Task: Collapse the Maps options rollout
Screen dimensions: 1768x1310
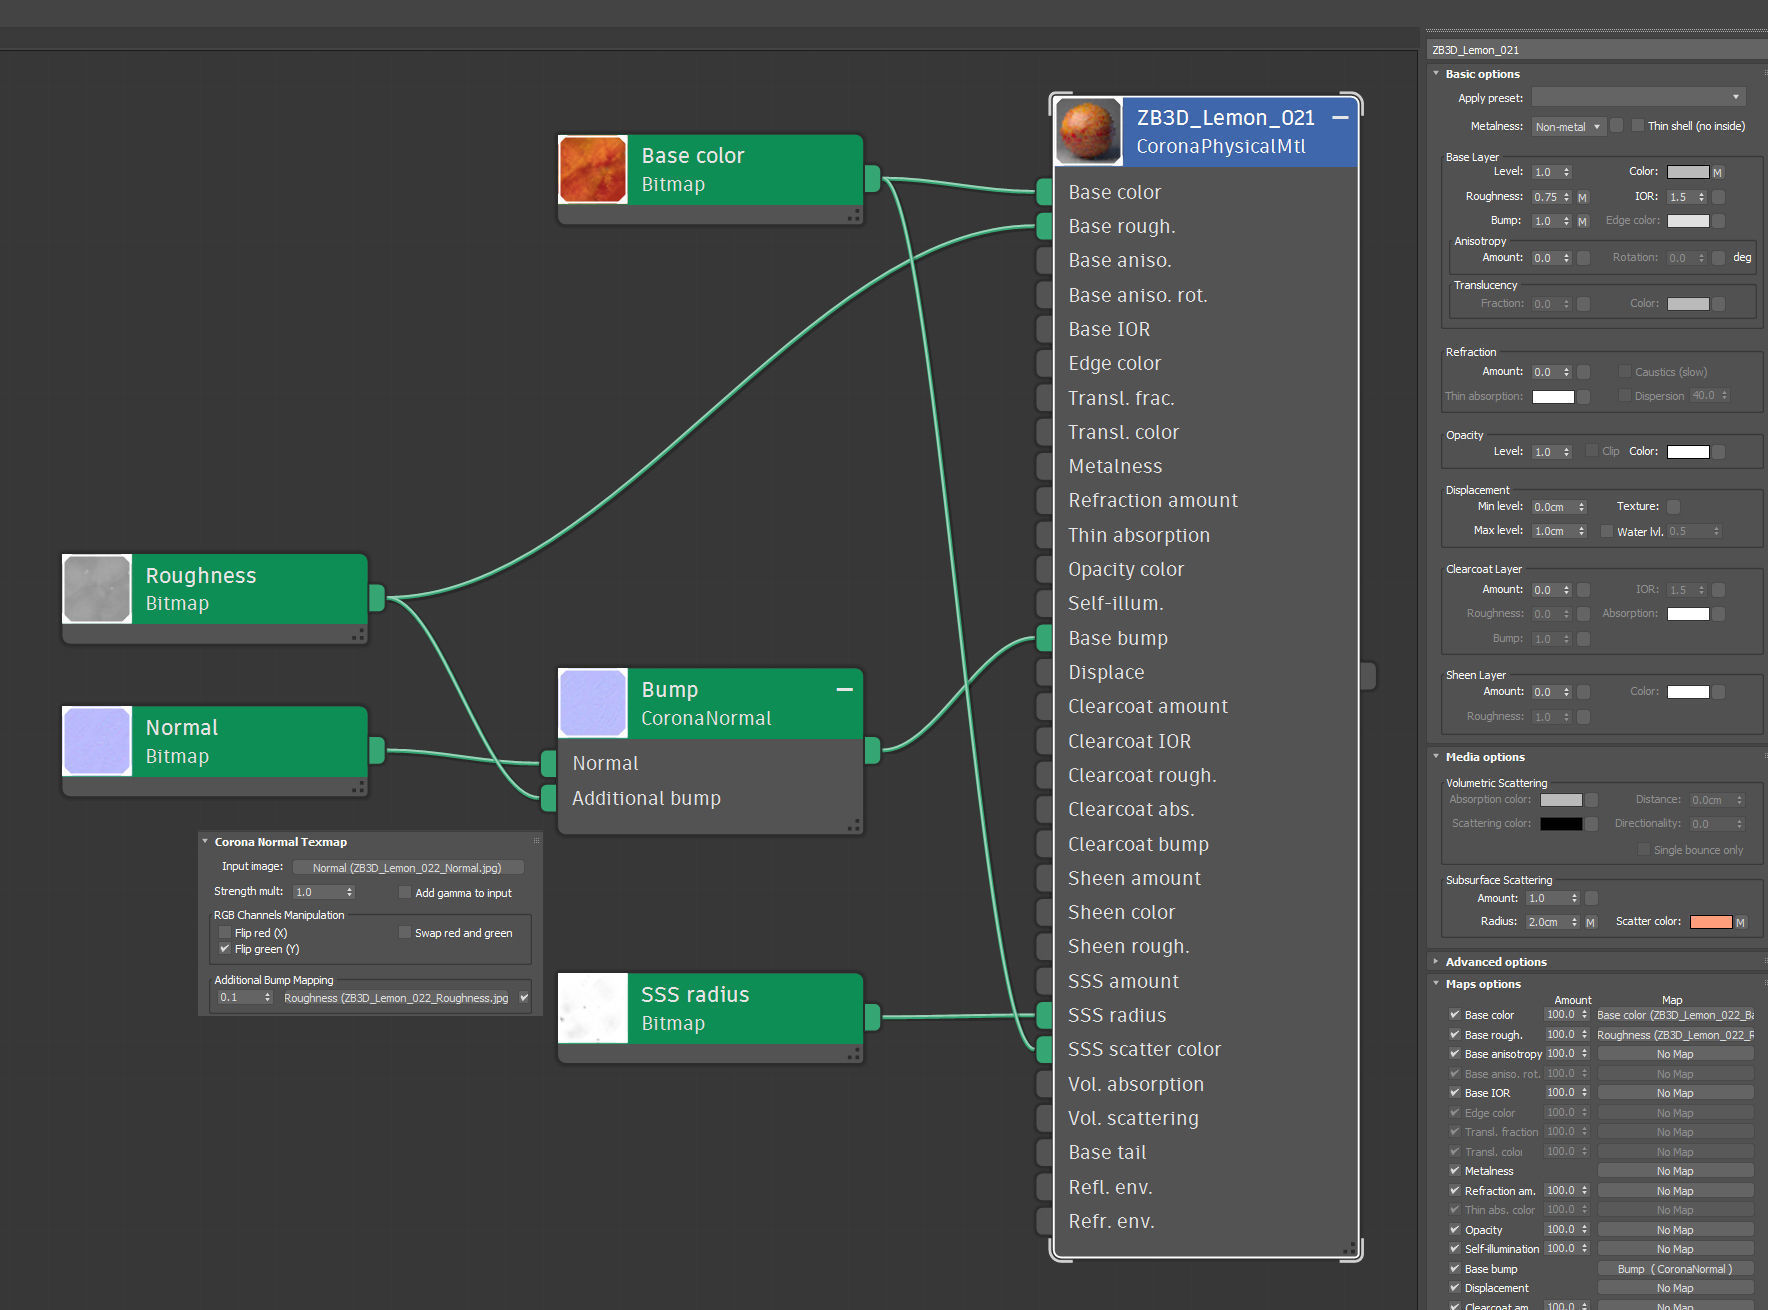Action: click(1437, 983)
